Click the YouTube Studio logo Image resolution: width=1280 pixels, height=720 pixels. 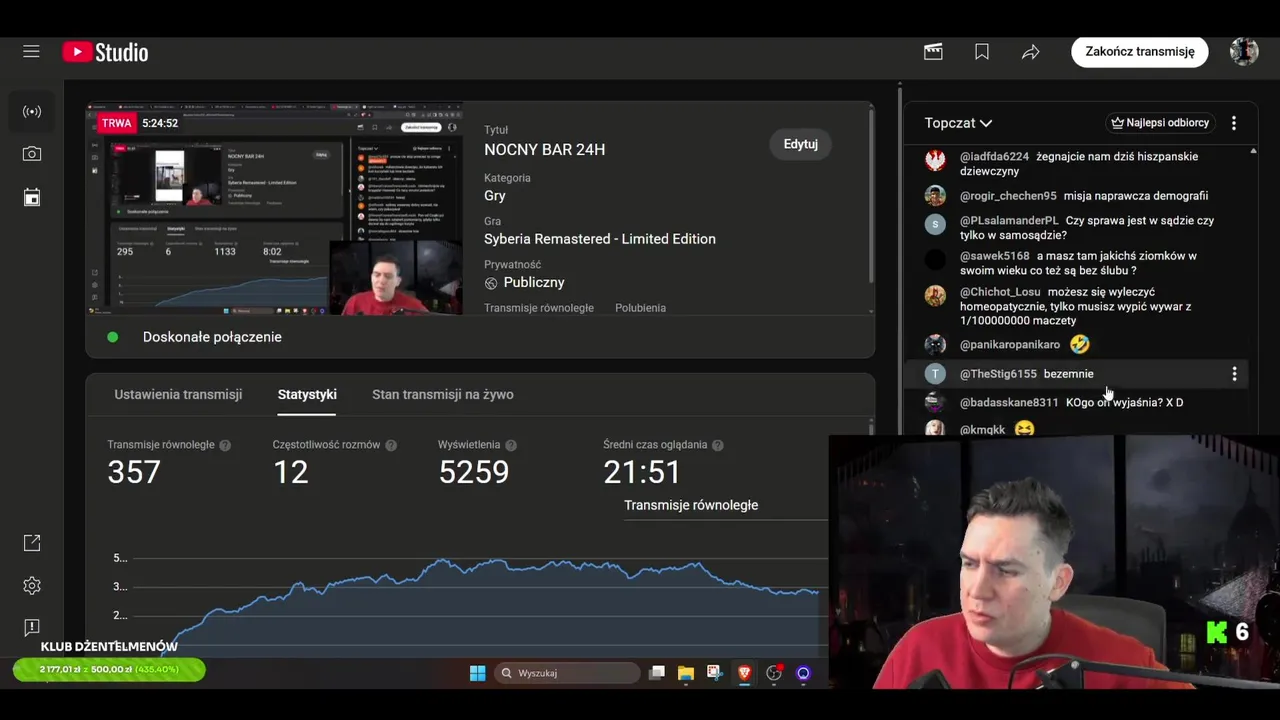tap(105, 52)
